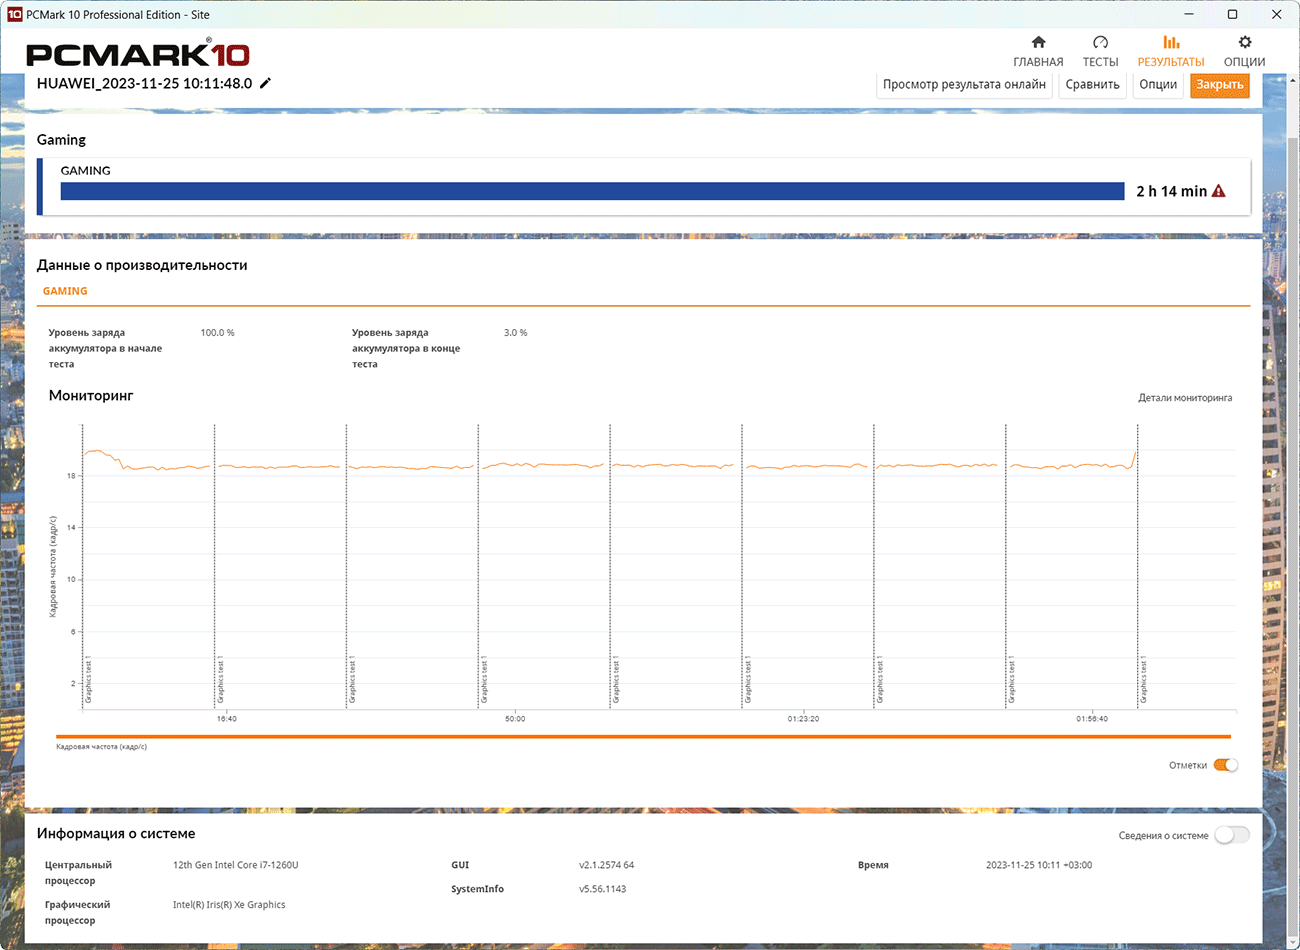Click the 16:40 time label on the chart
1300x950 pixels.
[x=227, y=719]
